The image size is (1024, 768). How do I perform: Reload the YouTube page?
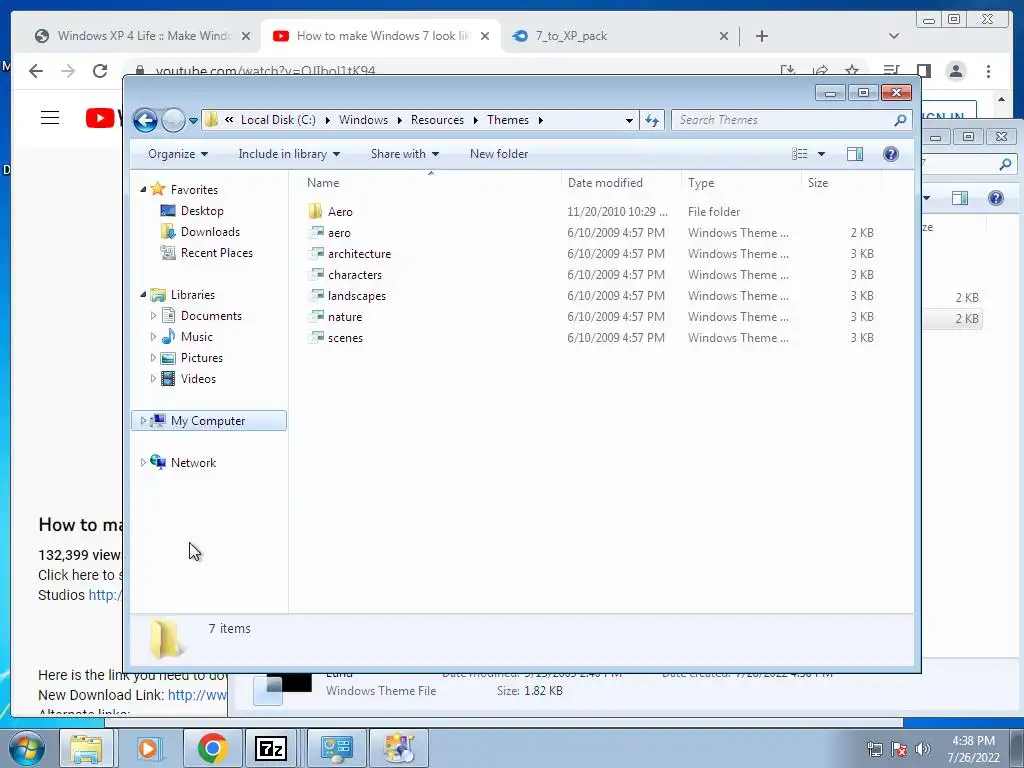pos(99,71)
